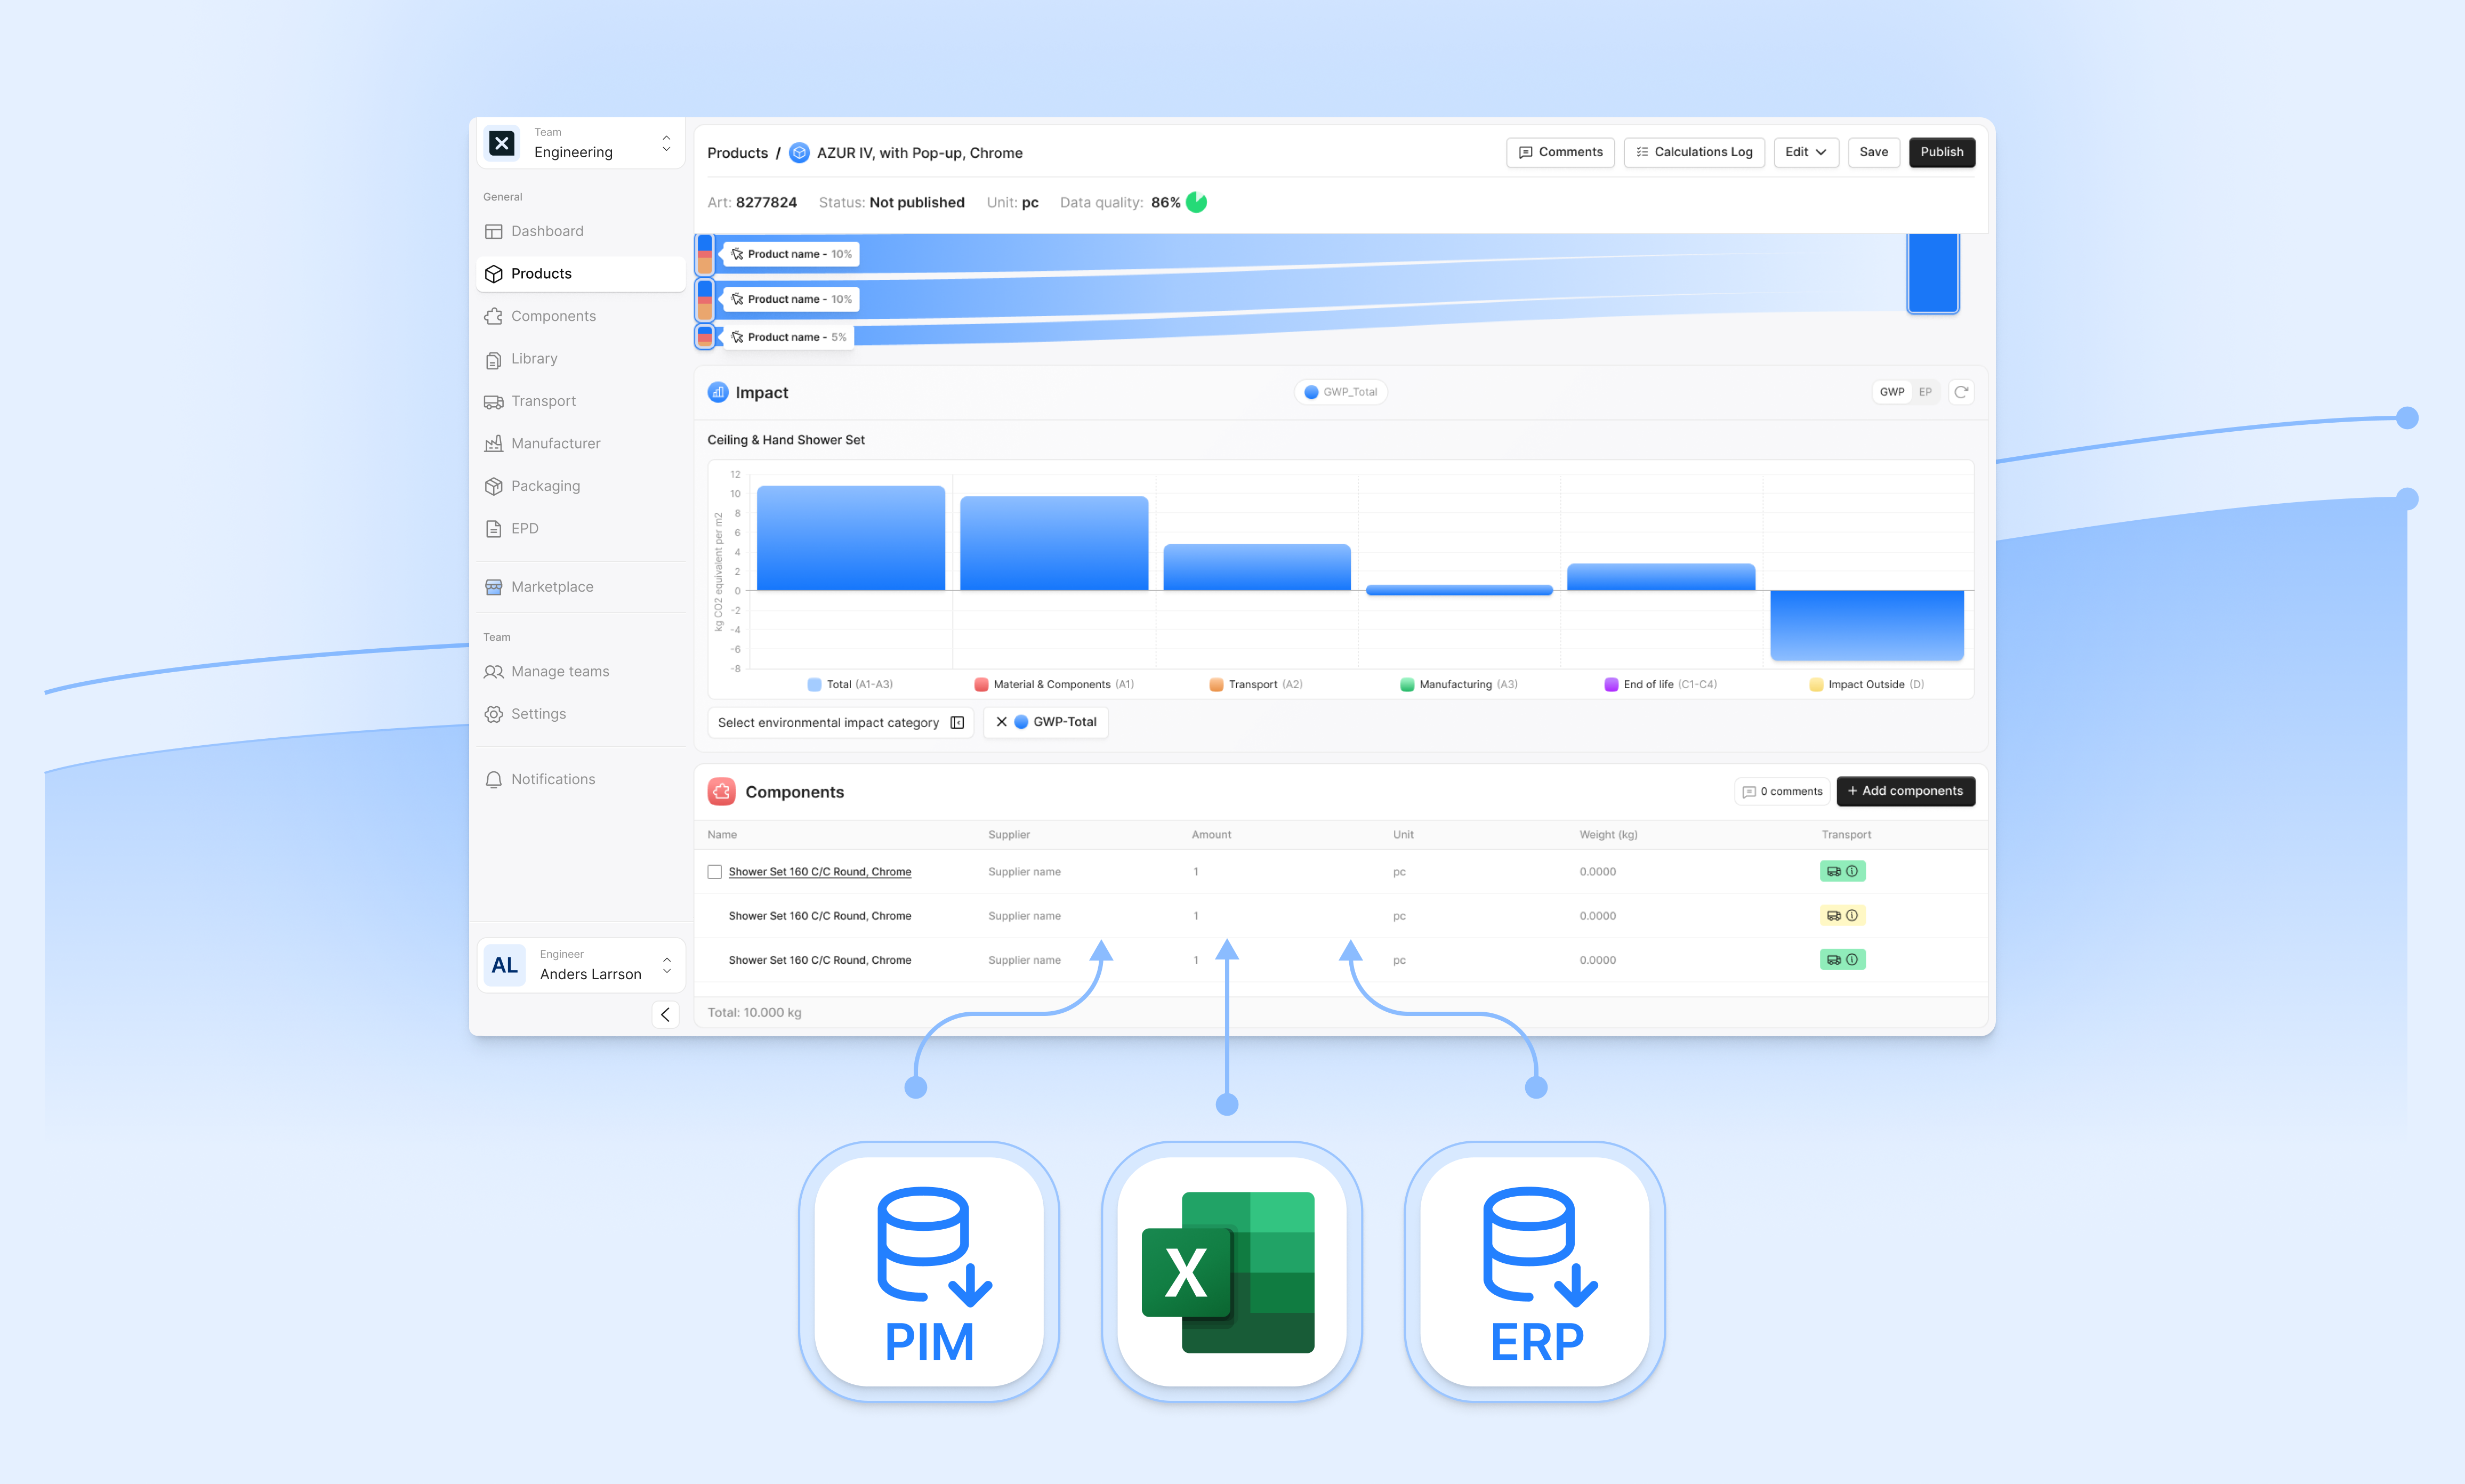Click the Marketplace icon
This screenshot has height=1484, width=2465.
pos(495,586)
